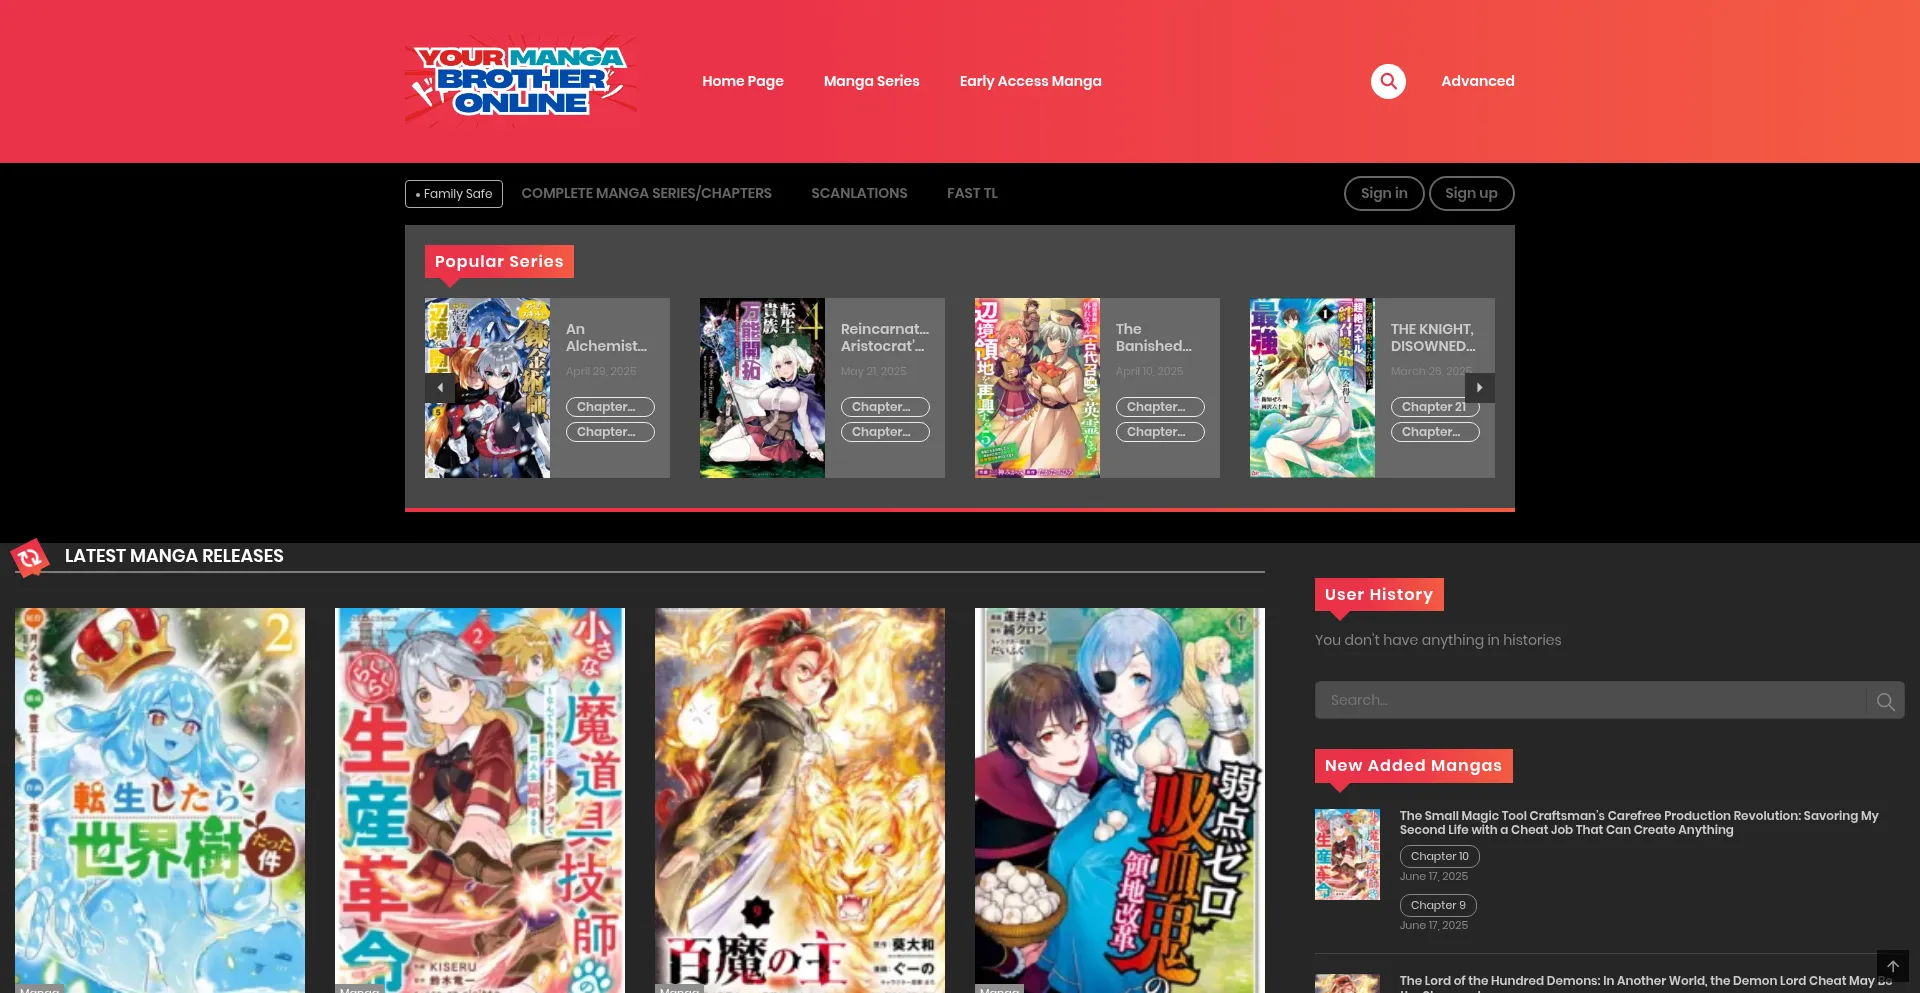The height and width of the screenshot is (993, 1920).
Task: Focus the sidebar Search... input field
Action: (x=1590, y=701)
